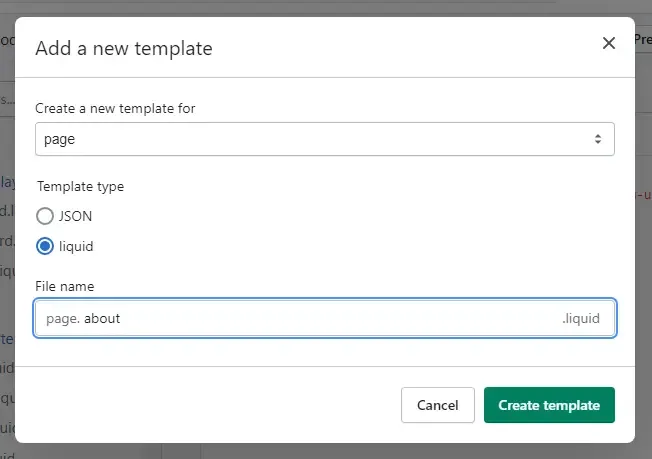Click Create template button
This screenshot has width=652, height=459.
click(x=549, y=405)
